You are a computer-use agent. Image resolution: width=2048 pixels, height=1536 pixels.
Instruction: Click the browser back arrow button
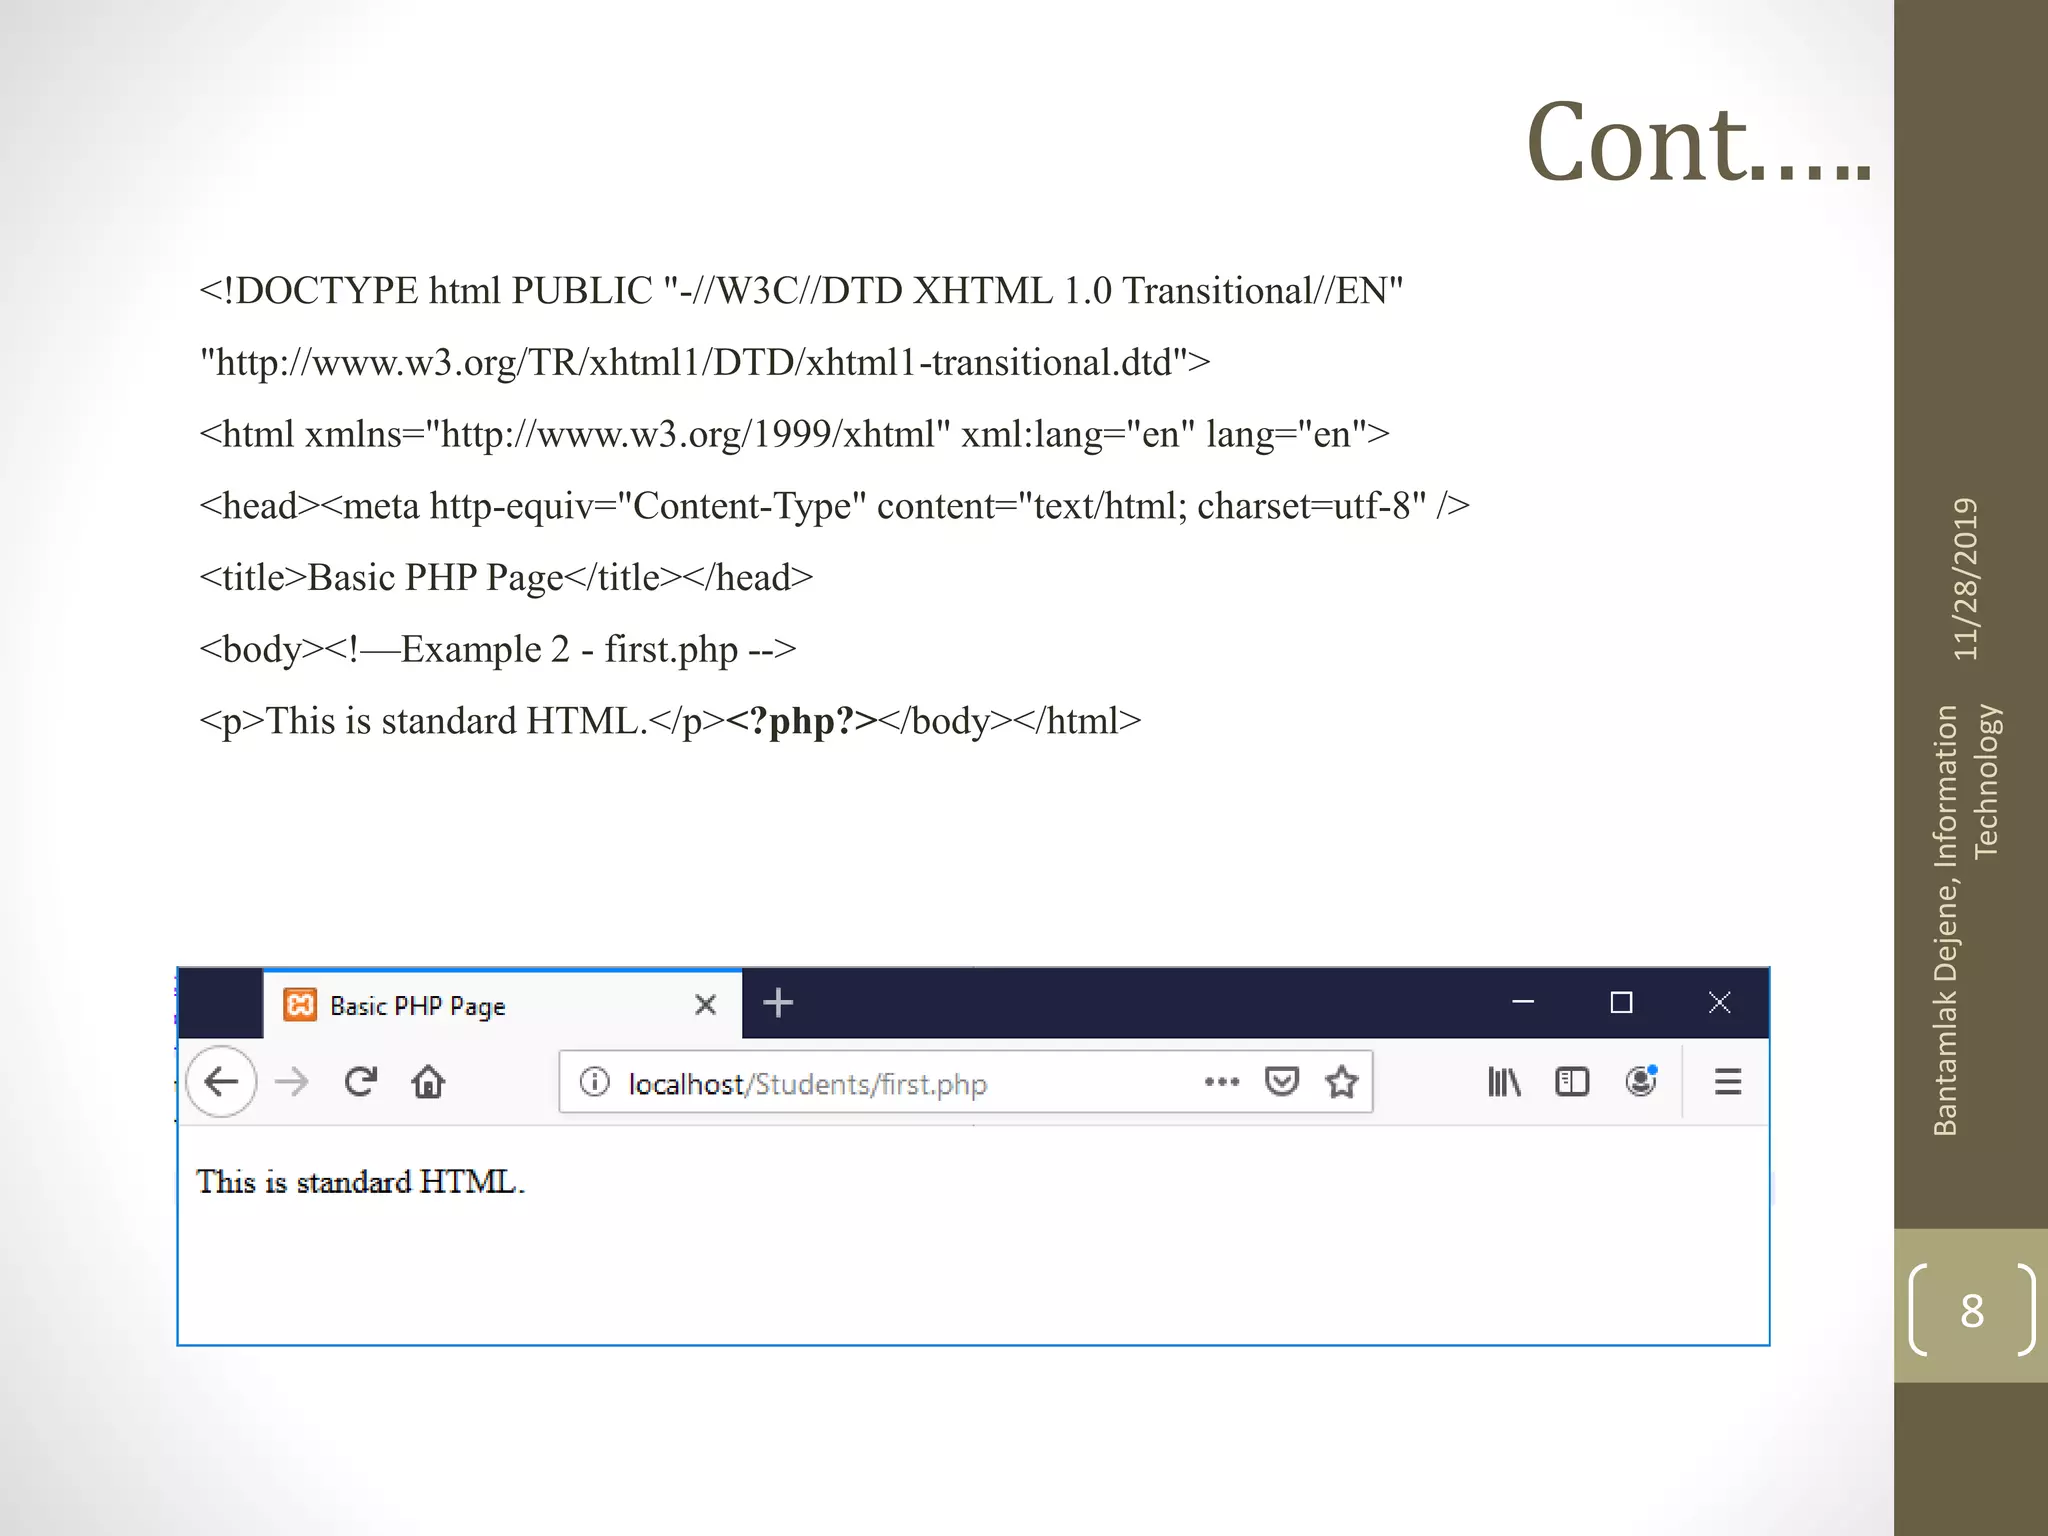point(221,1082)
